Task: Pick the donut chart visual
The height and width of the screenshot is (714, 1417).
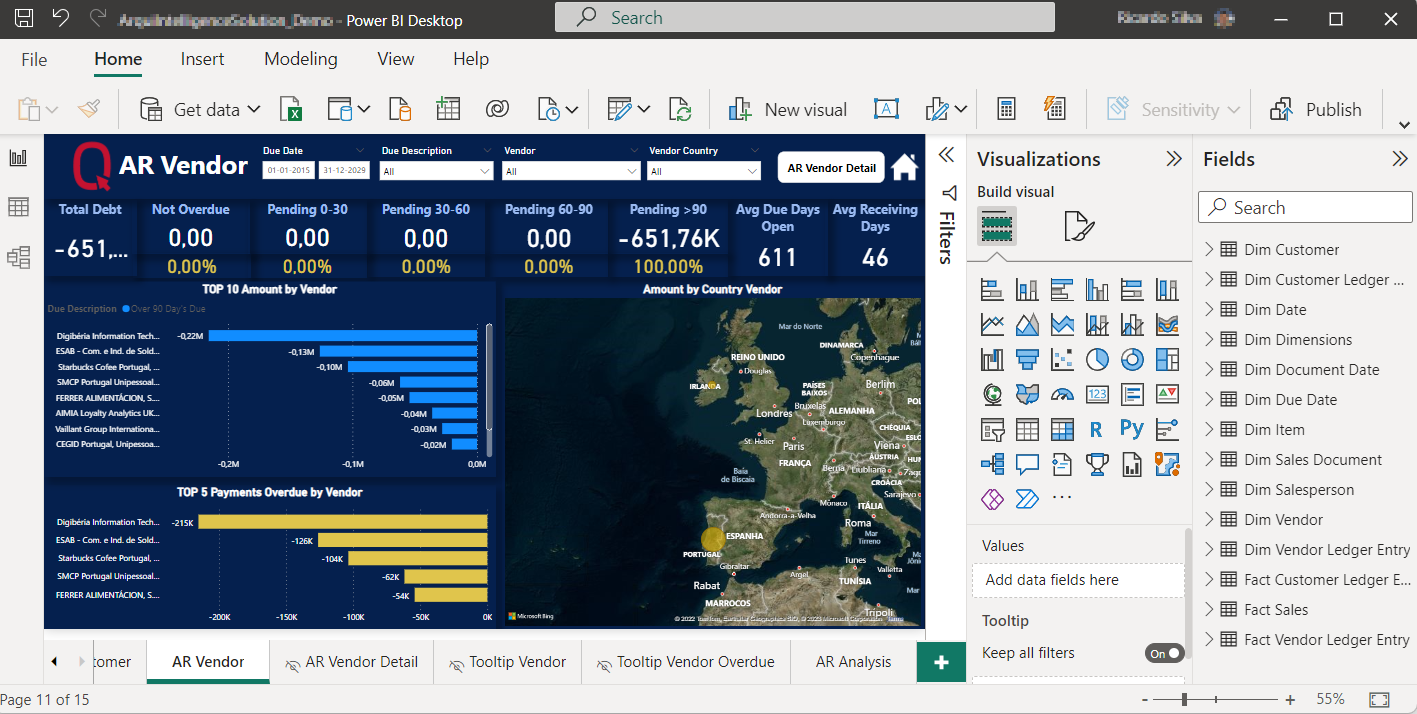Action: 1131,359
